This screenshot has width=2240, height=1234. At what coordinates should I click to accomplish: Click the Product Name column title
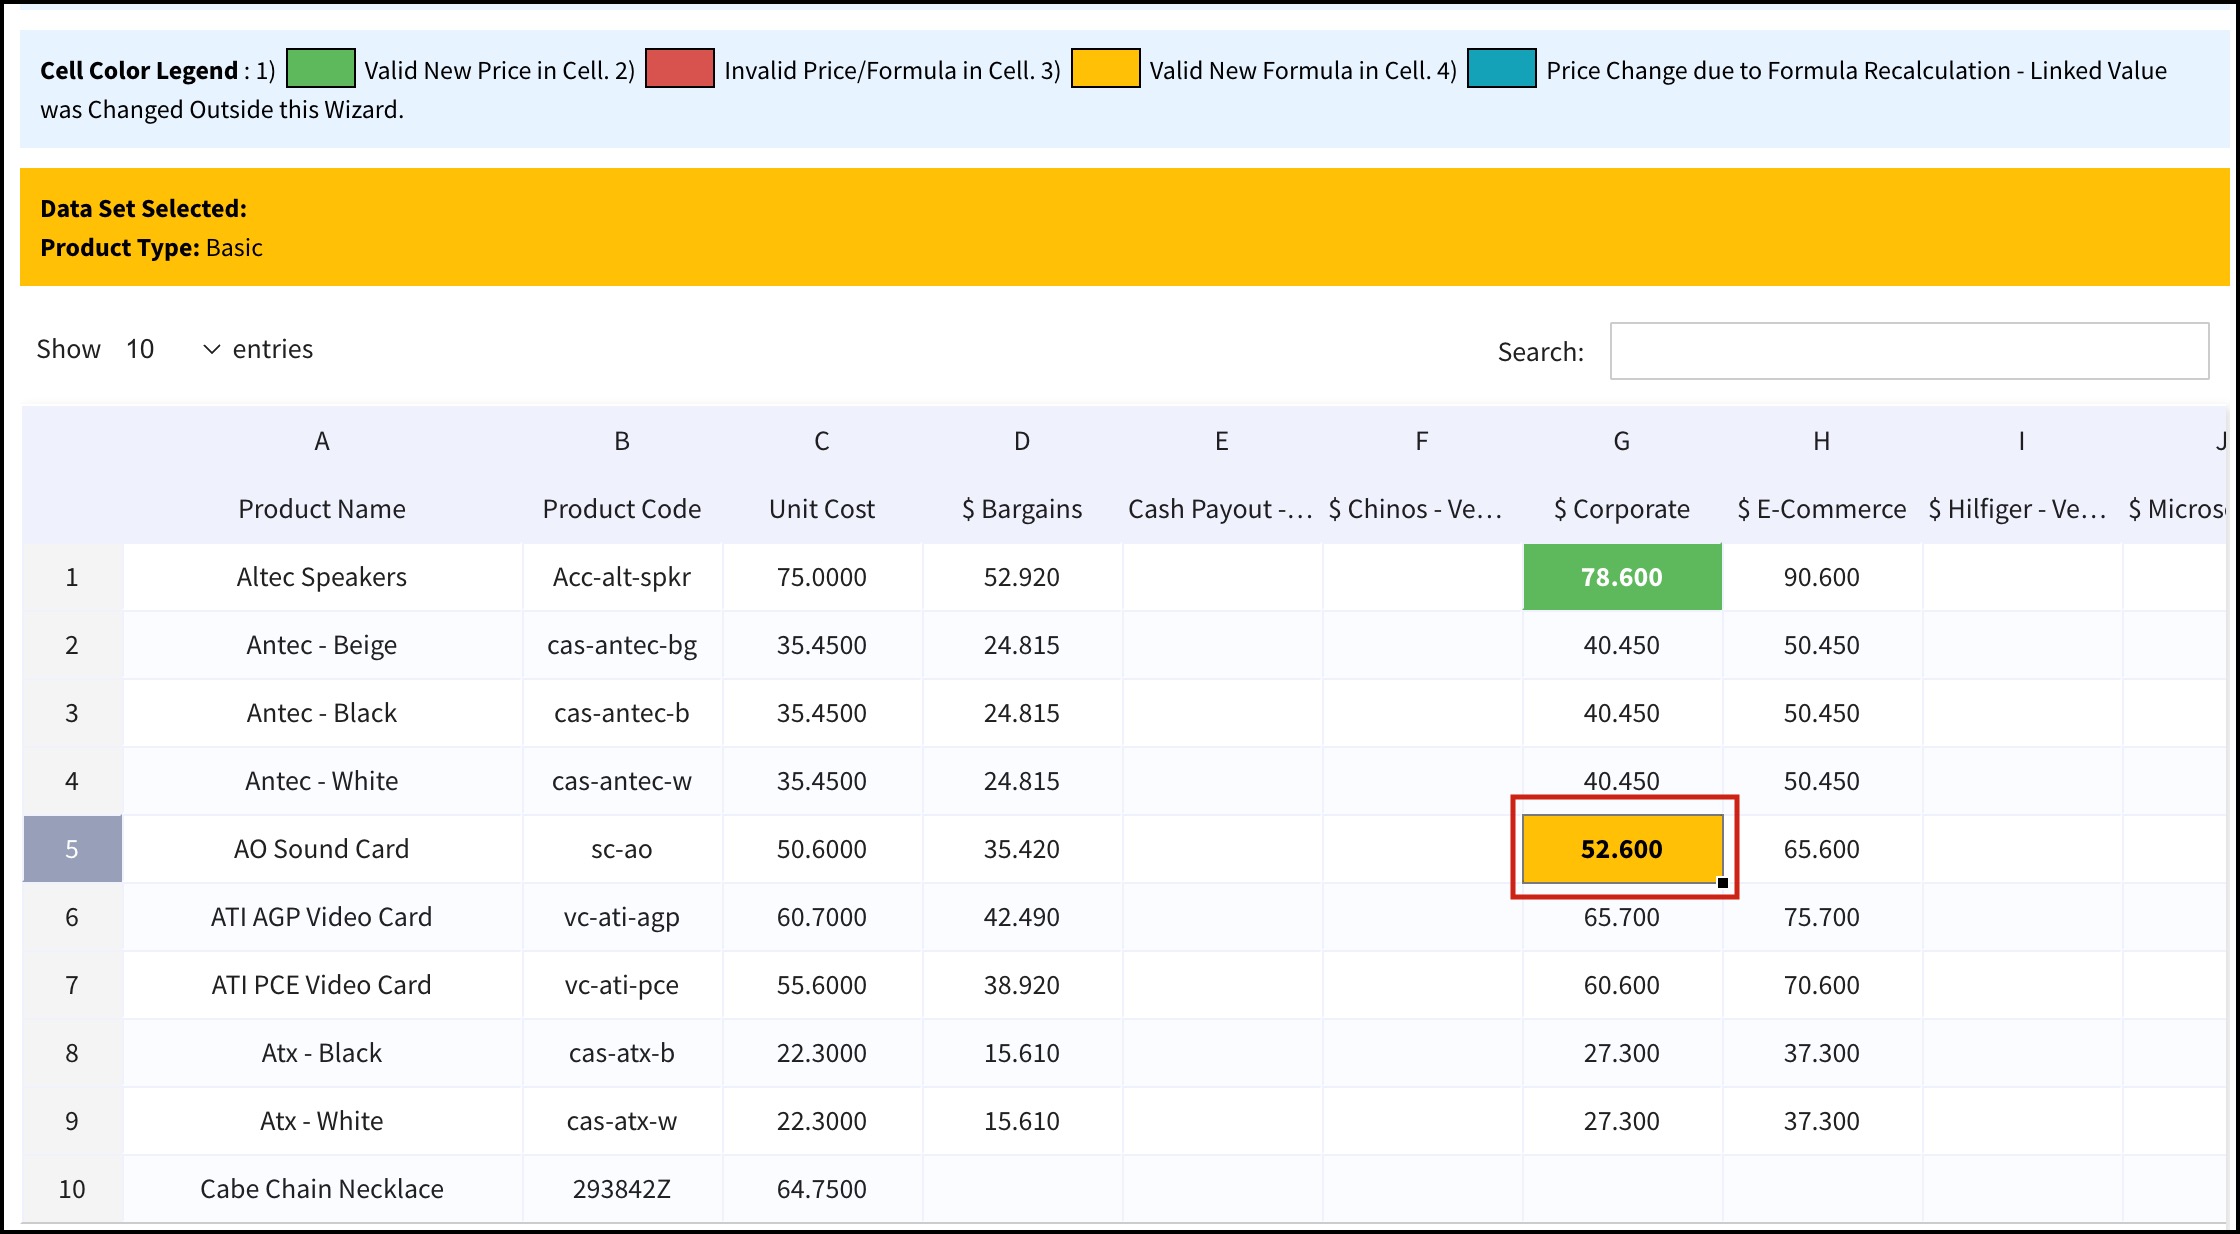(x=322, y=509)
